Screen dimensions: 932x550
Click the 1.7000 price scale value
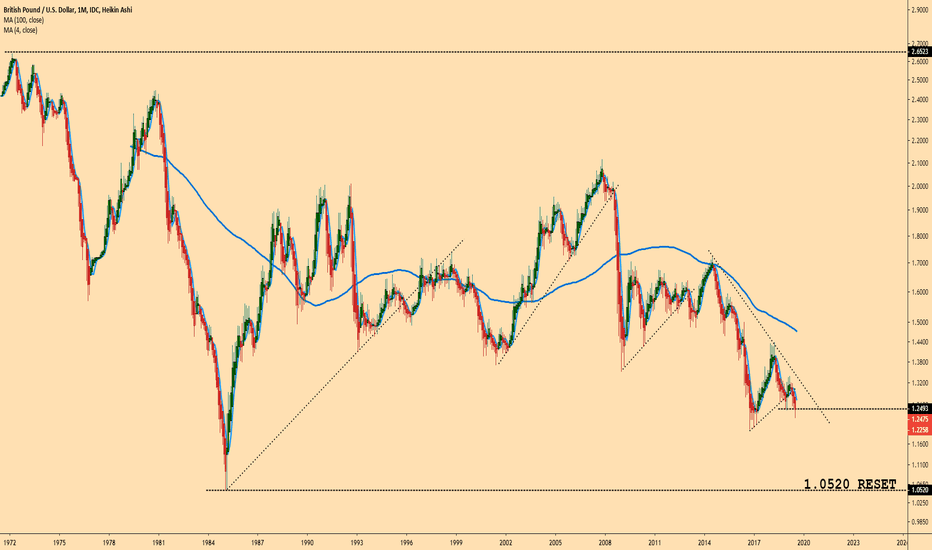[x=920, y=263]
